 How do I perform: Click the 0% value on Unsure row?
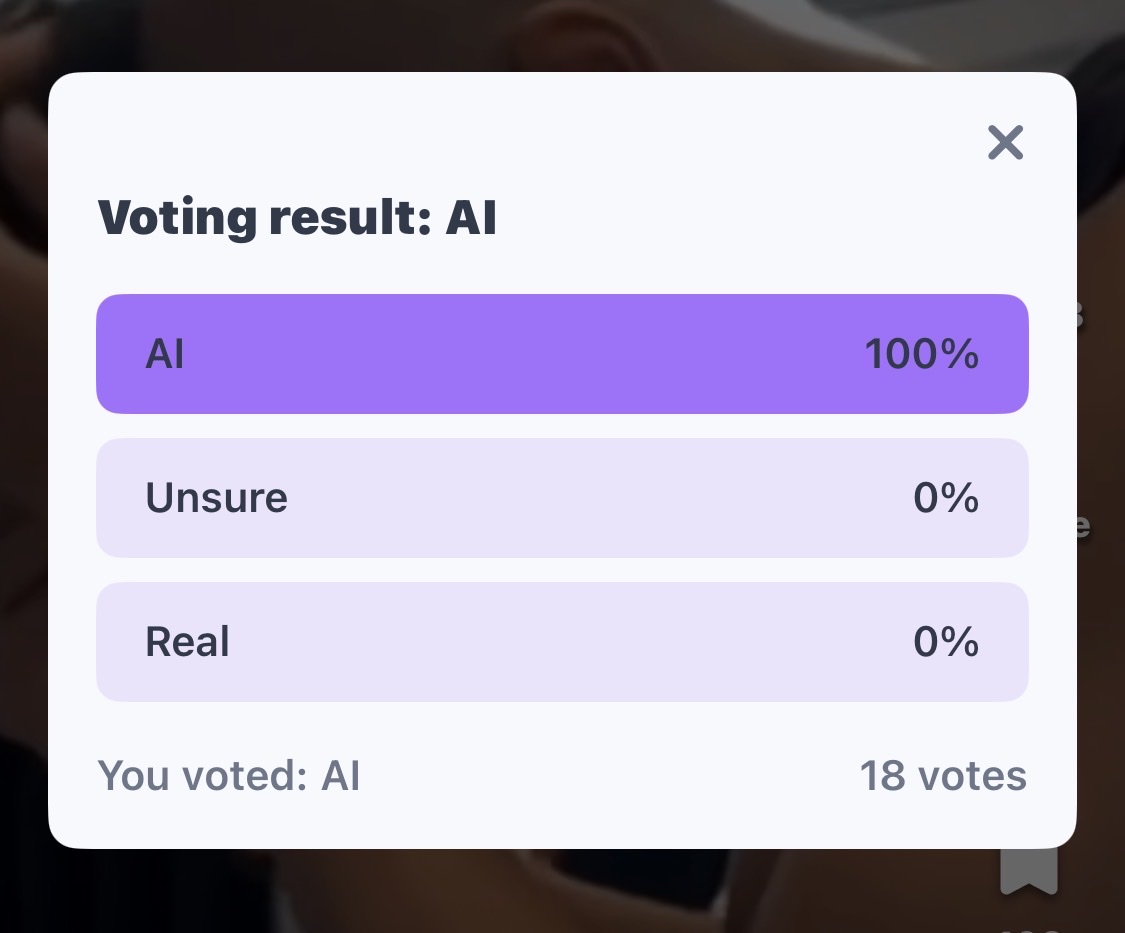pyautogui.click(x=945, y=498)
